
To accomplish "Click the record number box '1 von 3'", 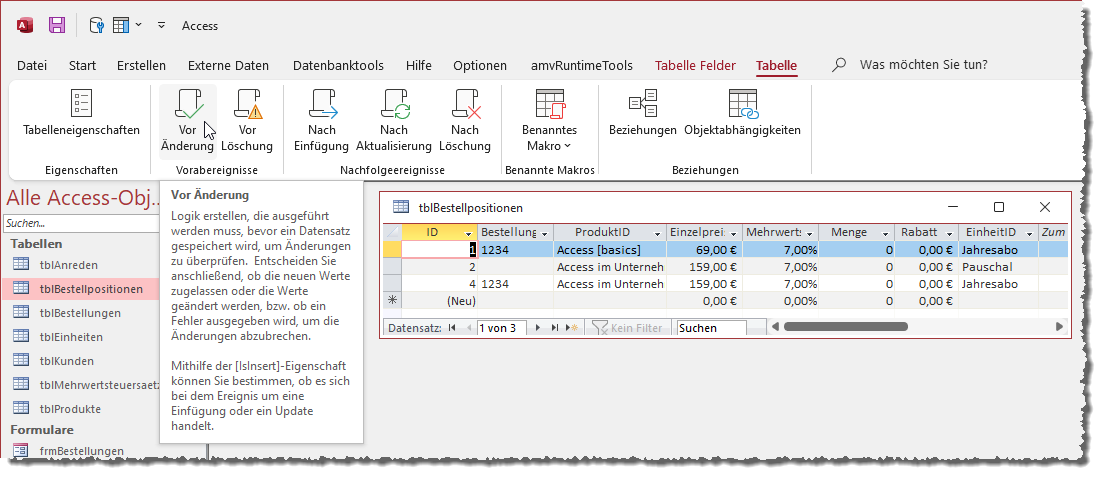I will [500, 328].
